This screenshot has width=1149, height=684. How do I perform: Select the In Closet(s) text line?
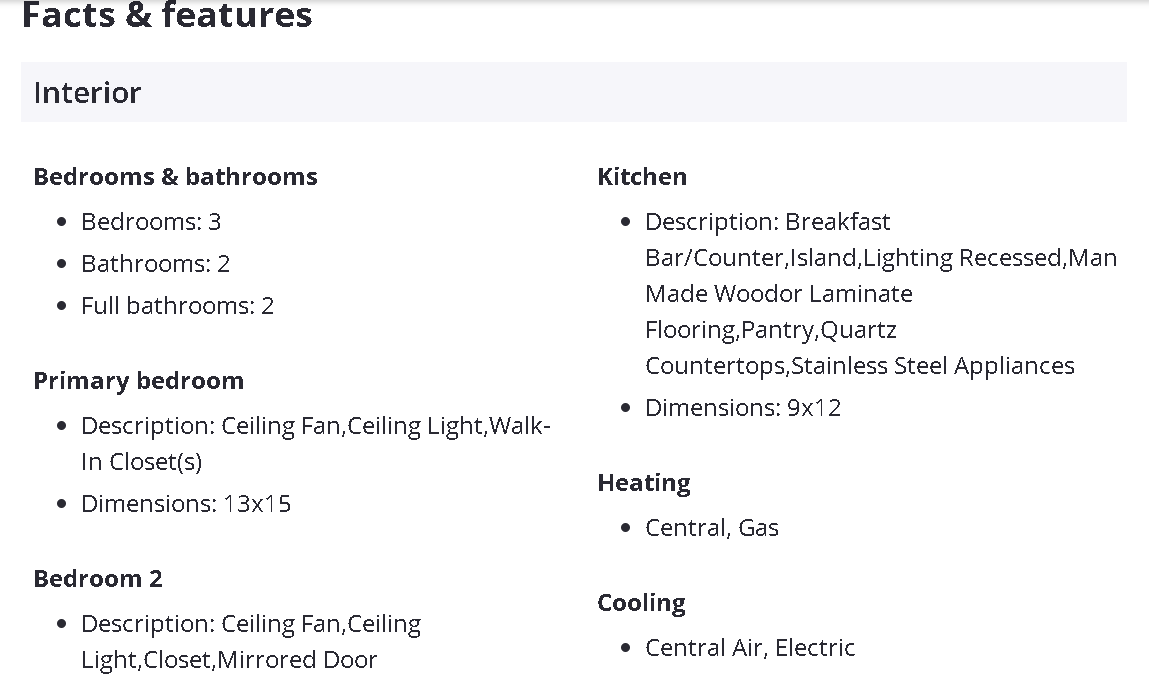[x=141, y=462]
